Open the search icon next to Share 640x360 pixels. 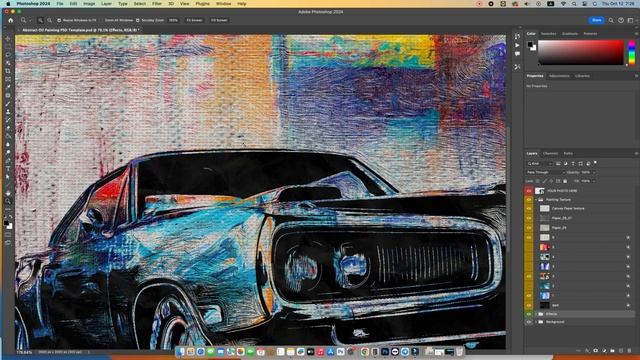(611, 20)
